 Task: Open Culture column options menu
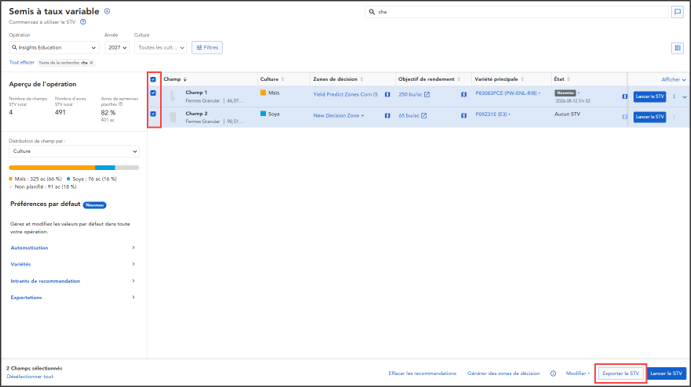[x=282, y=79]
